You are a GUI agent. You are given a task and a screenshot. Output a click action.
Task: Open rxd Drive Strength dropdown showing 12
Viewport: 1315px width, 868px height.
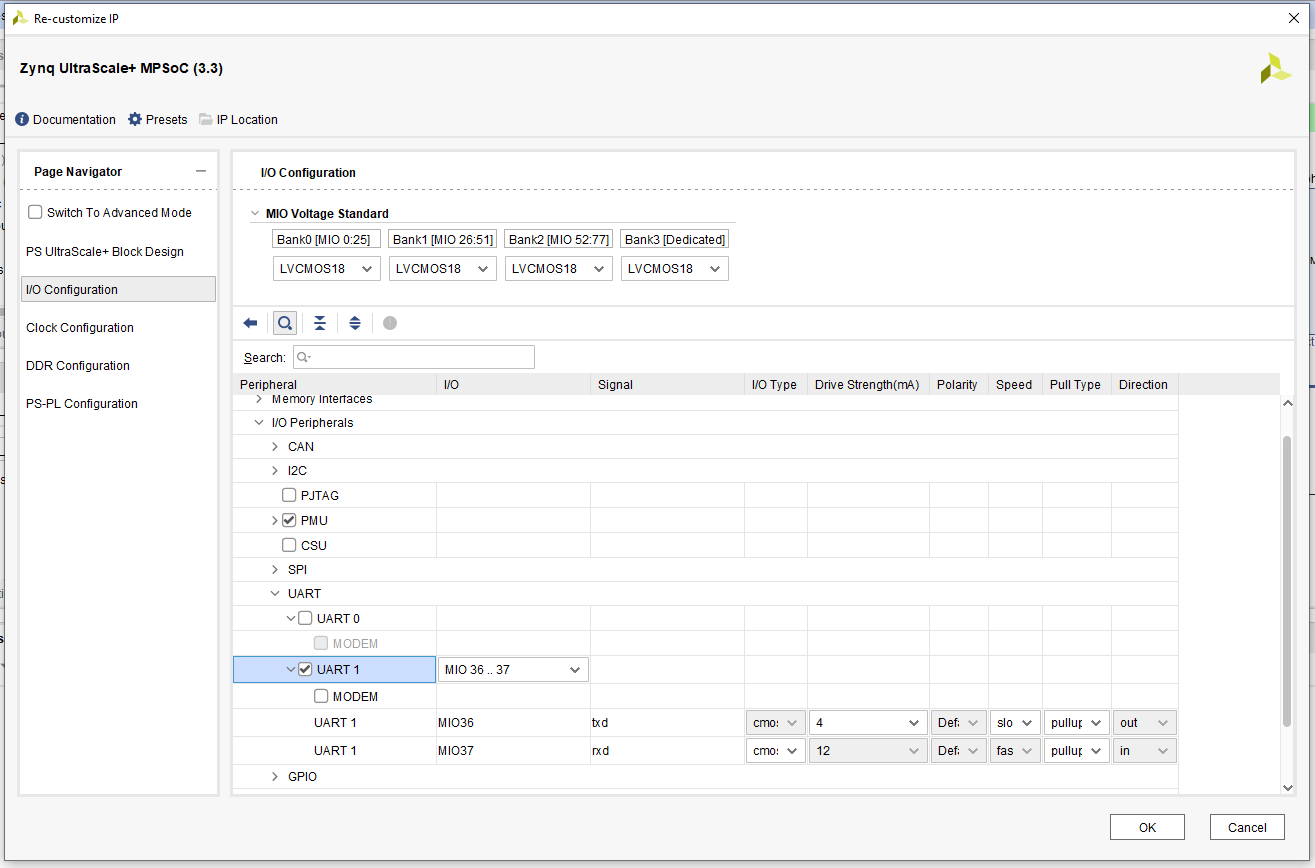tap(868, 750)
